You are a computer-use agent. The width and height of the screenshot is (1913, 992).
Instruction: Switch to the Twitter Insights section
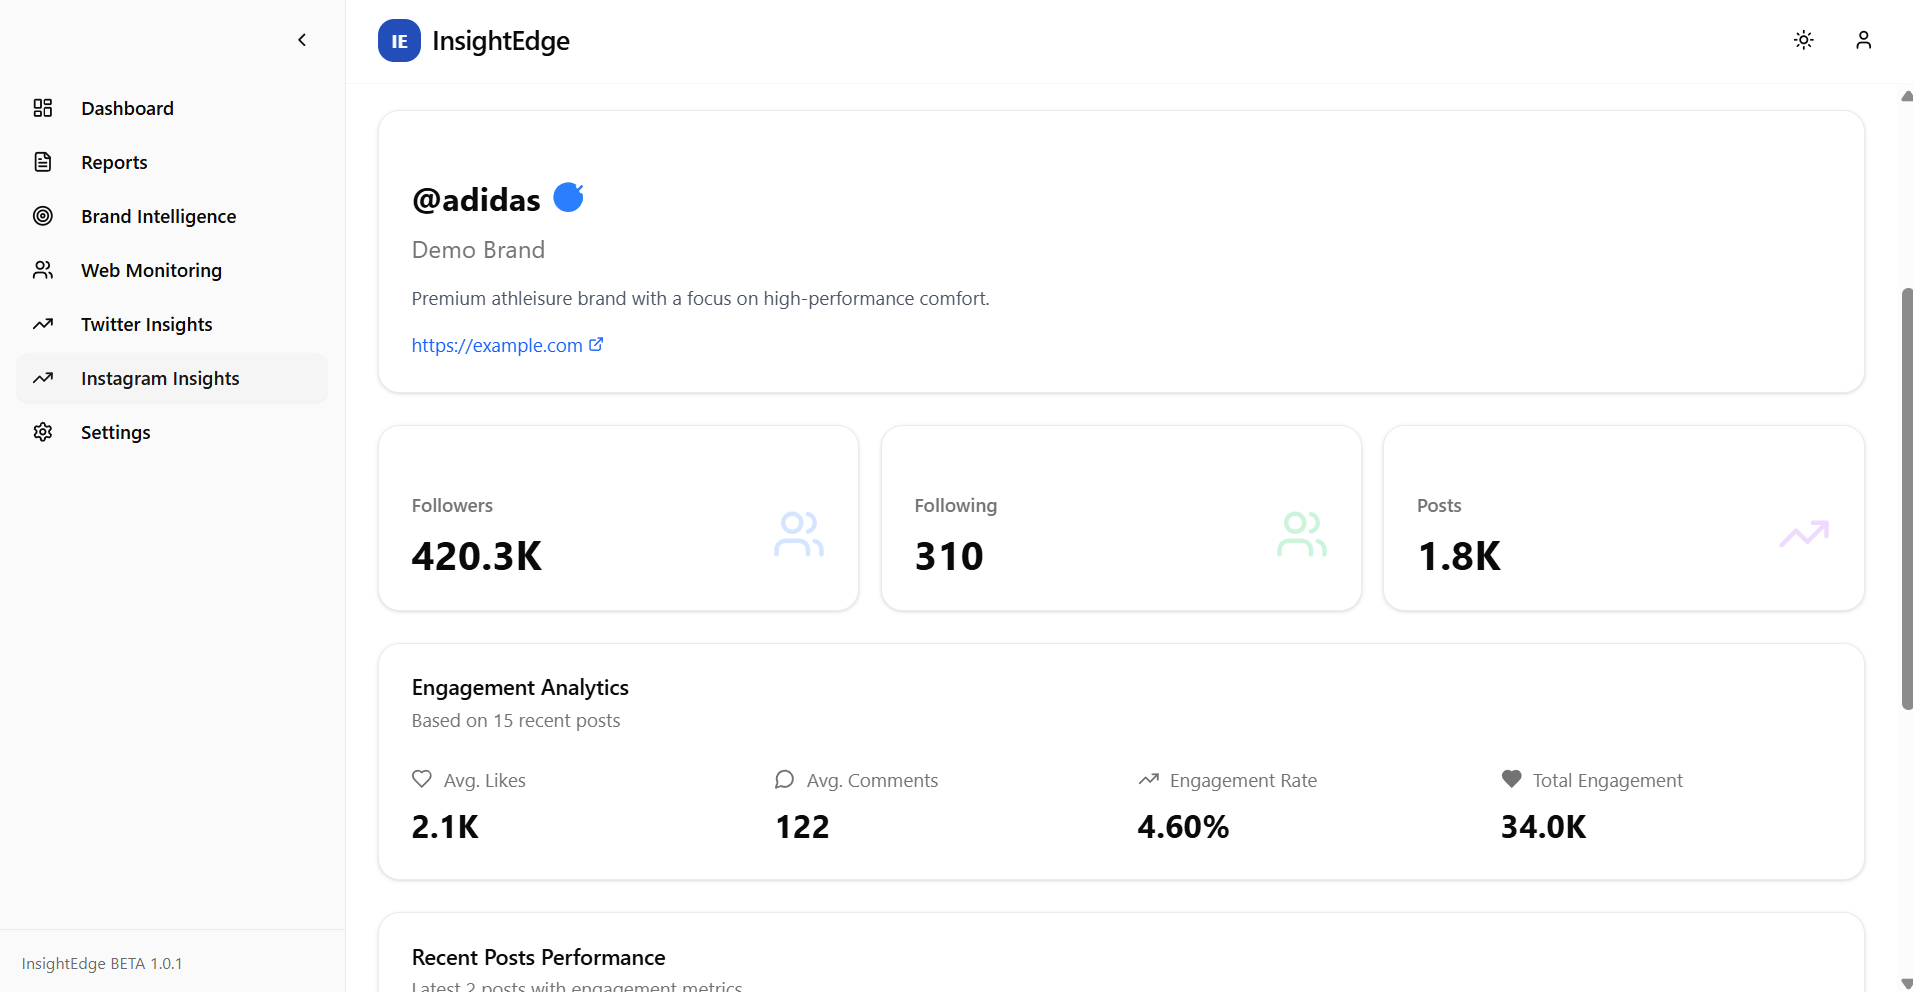[146, 324]
